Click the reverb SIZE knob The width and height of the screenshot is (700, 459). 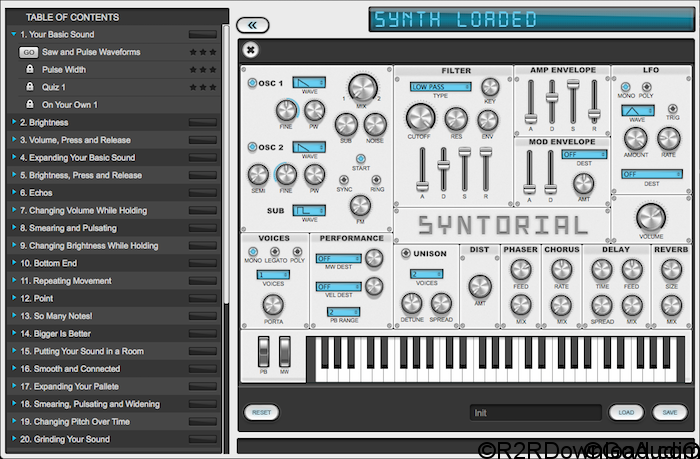point(671,270)
